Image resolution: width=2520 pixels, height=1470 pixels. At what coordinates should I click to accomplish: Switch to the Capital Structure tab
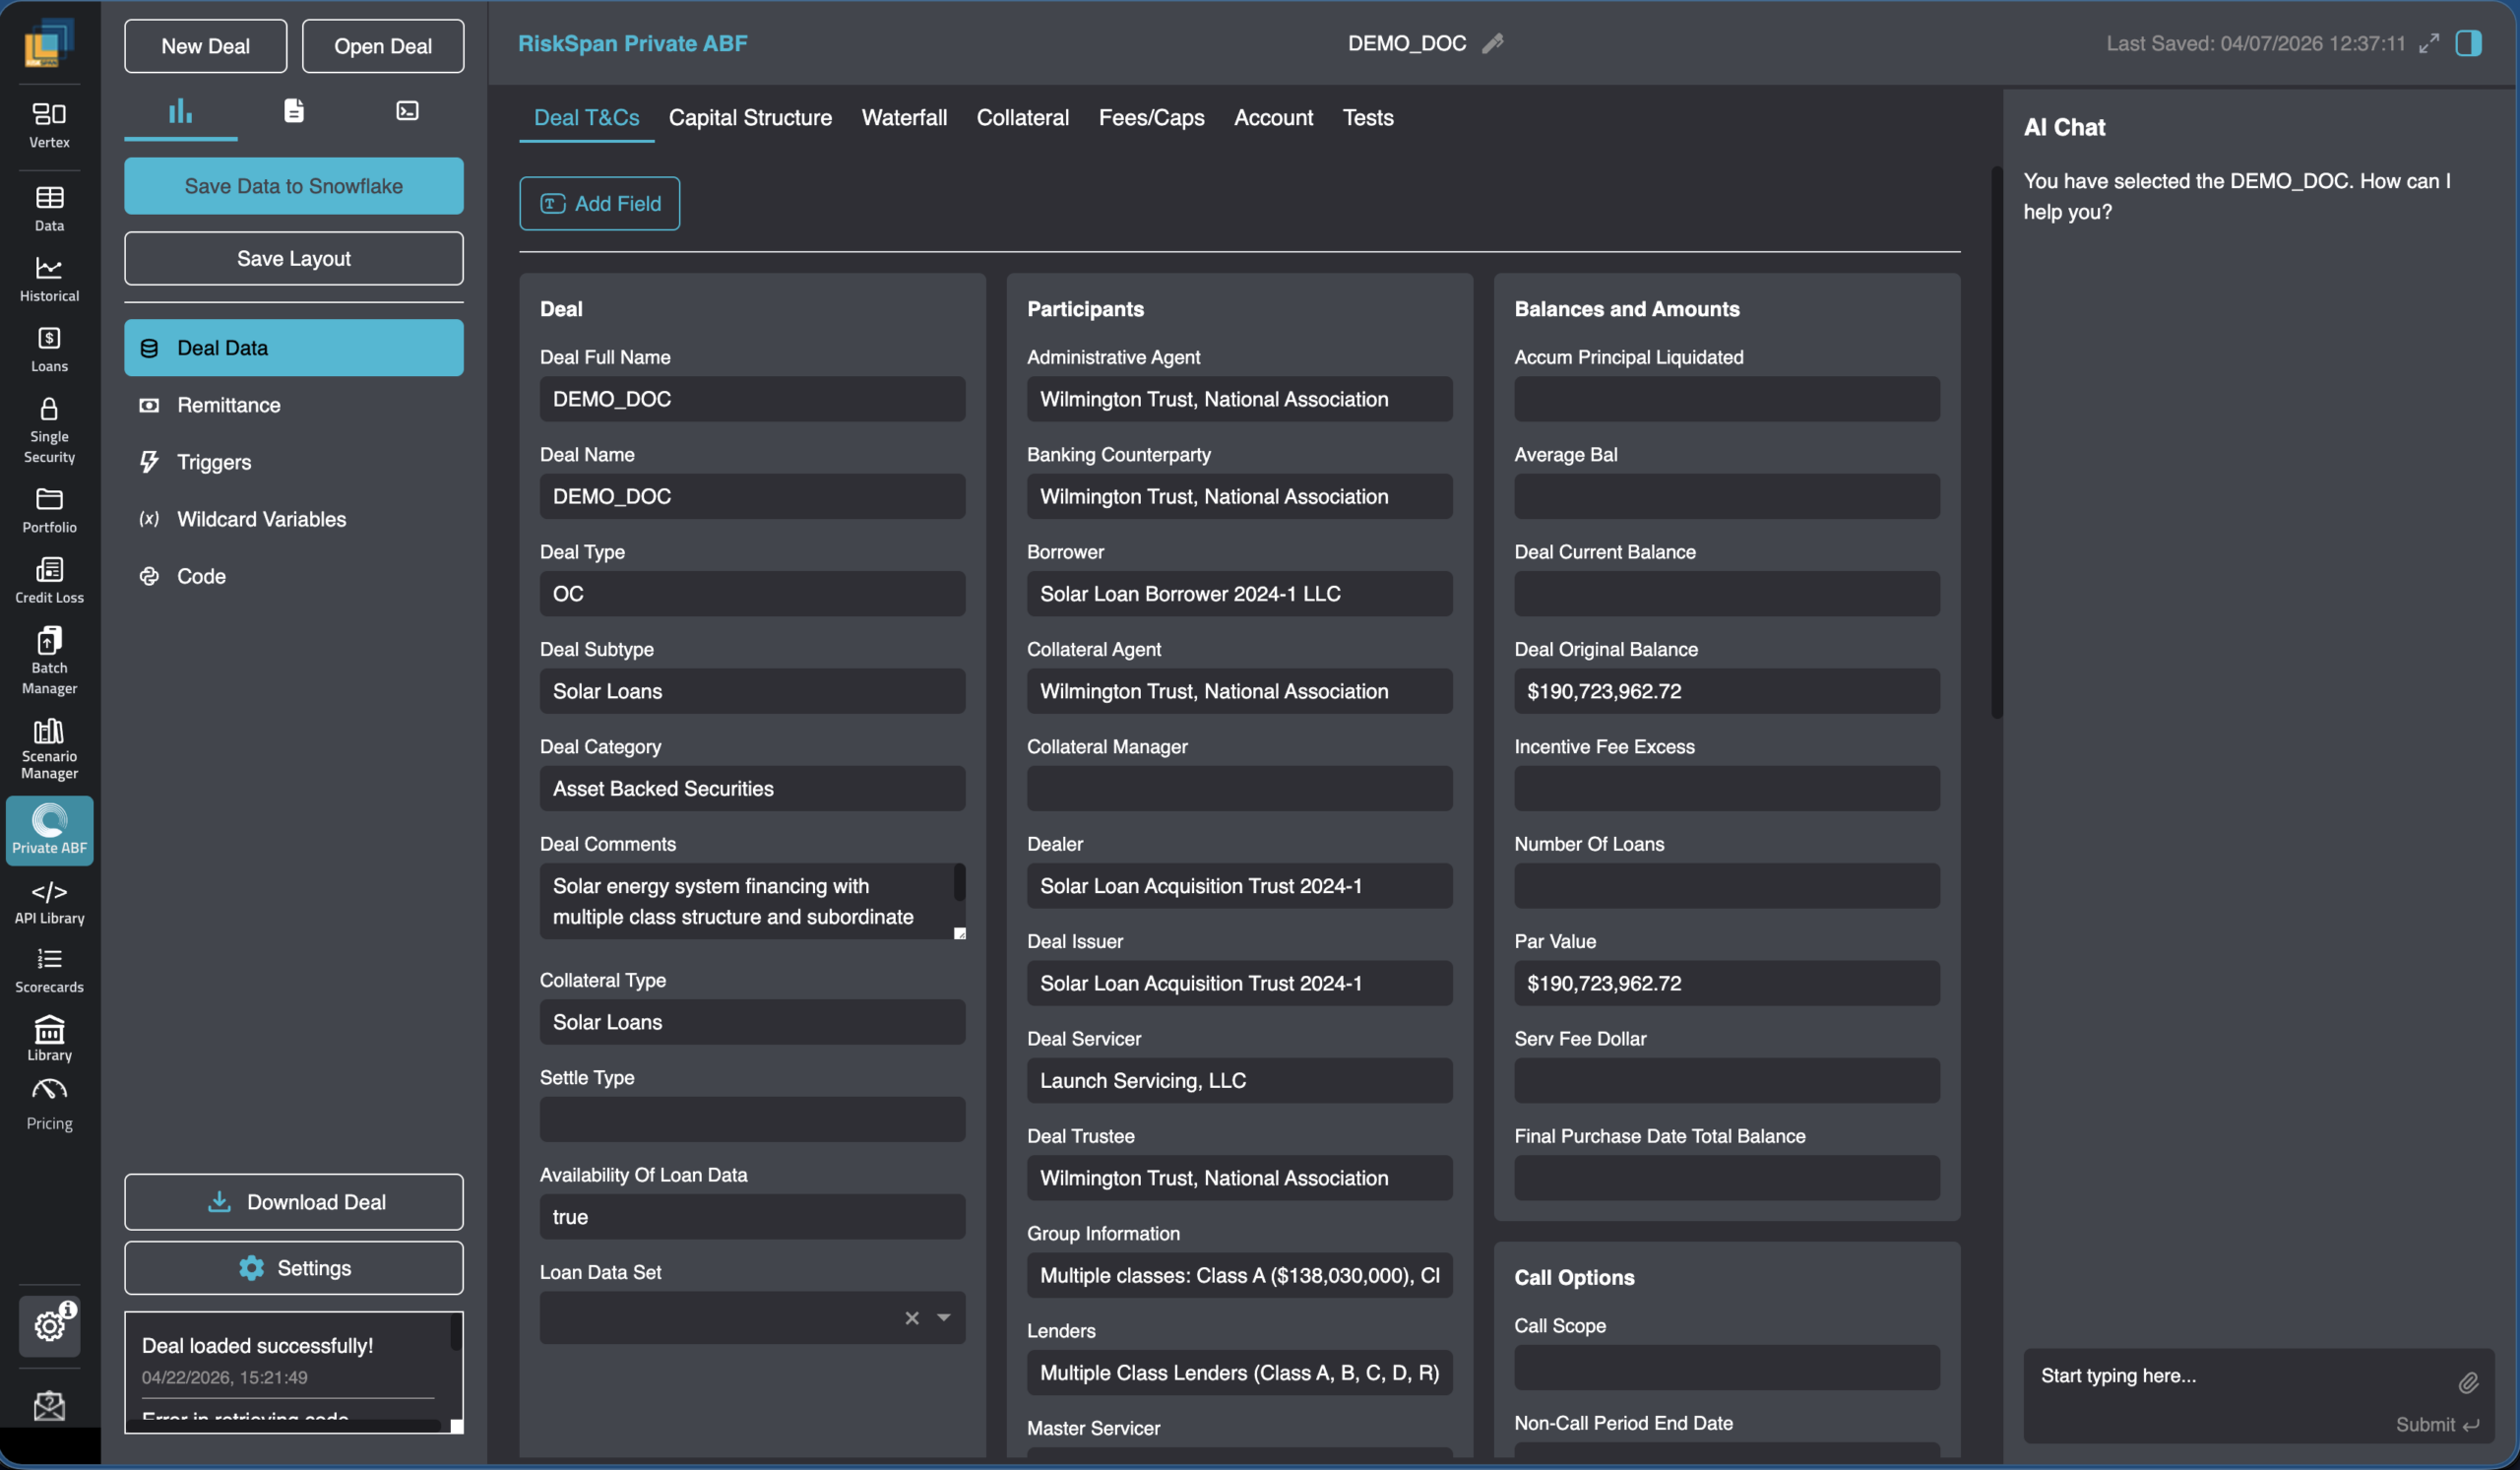pyautogui.click(x=750, y=117)
